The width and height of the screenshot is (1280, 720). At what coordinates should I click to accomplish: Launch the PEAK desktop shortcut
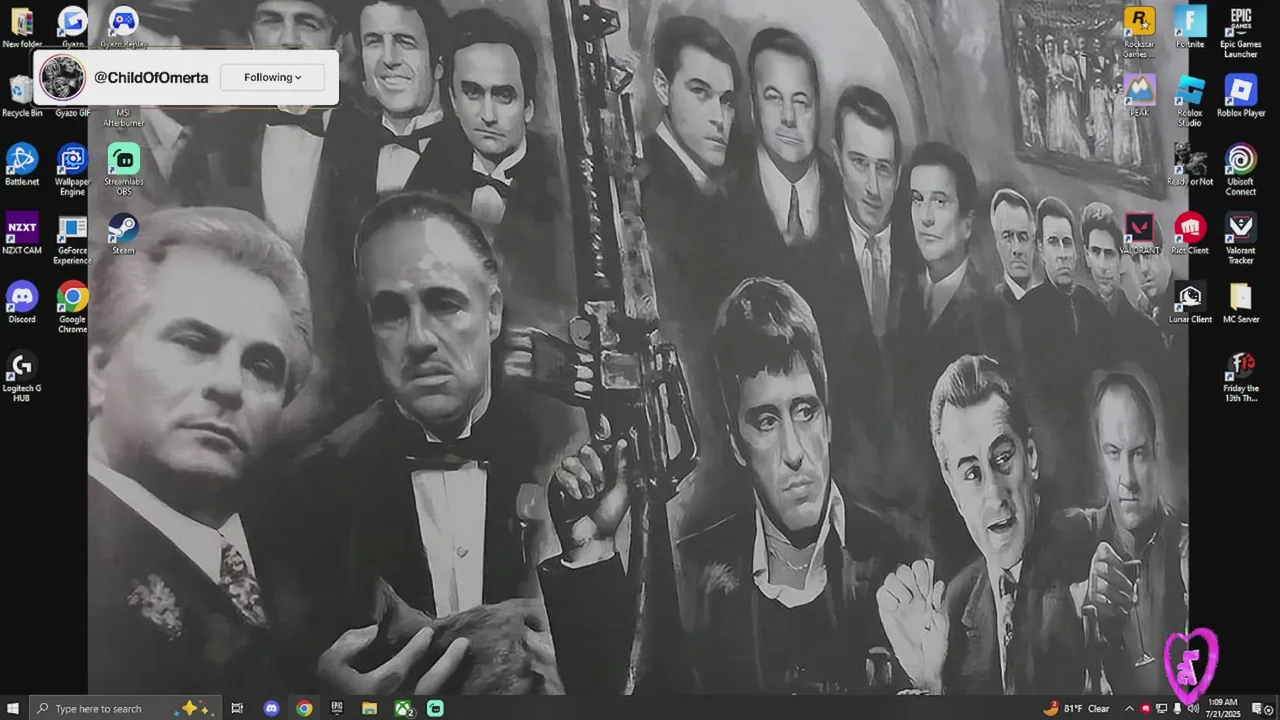point(1139,96)
